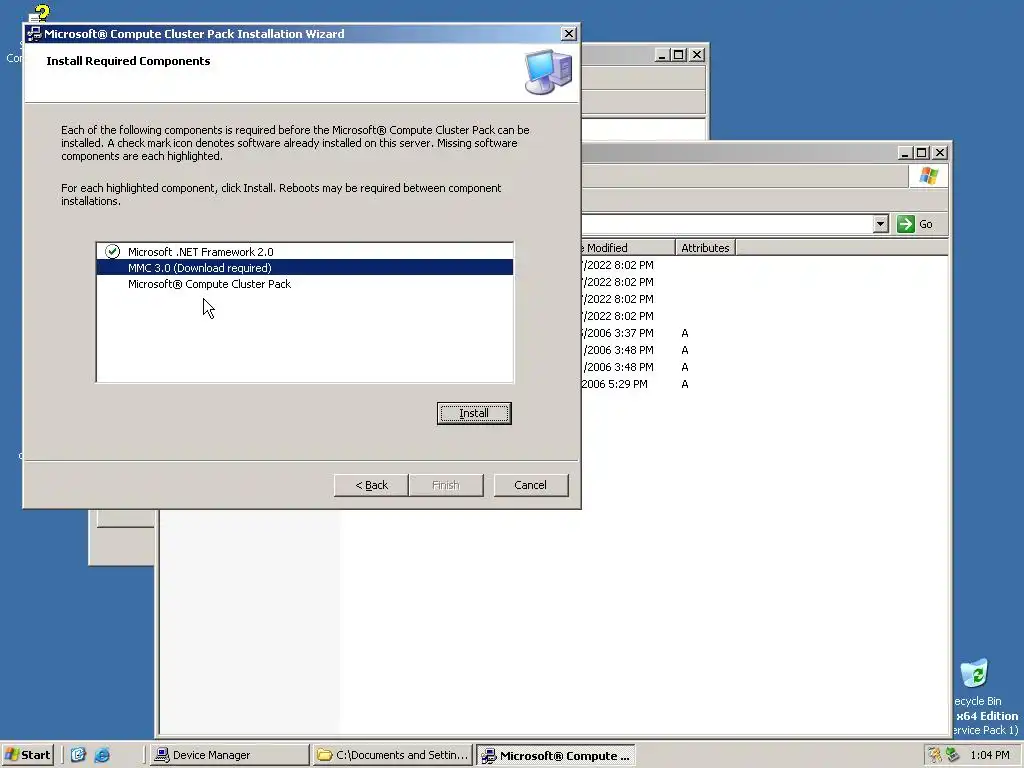Click the computer icon in wizard header

(x=549, y=72)
